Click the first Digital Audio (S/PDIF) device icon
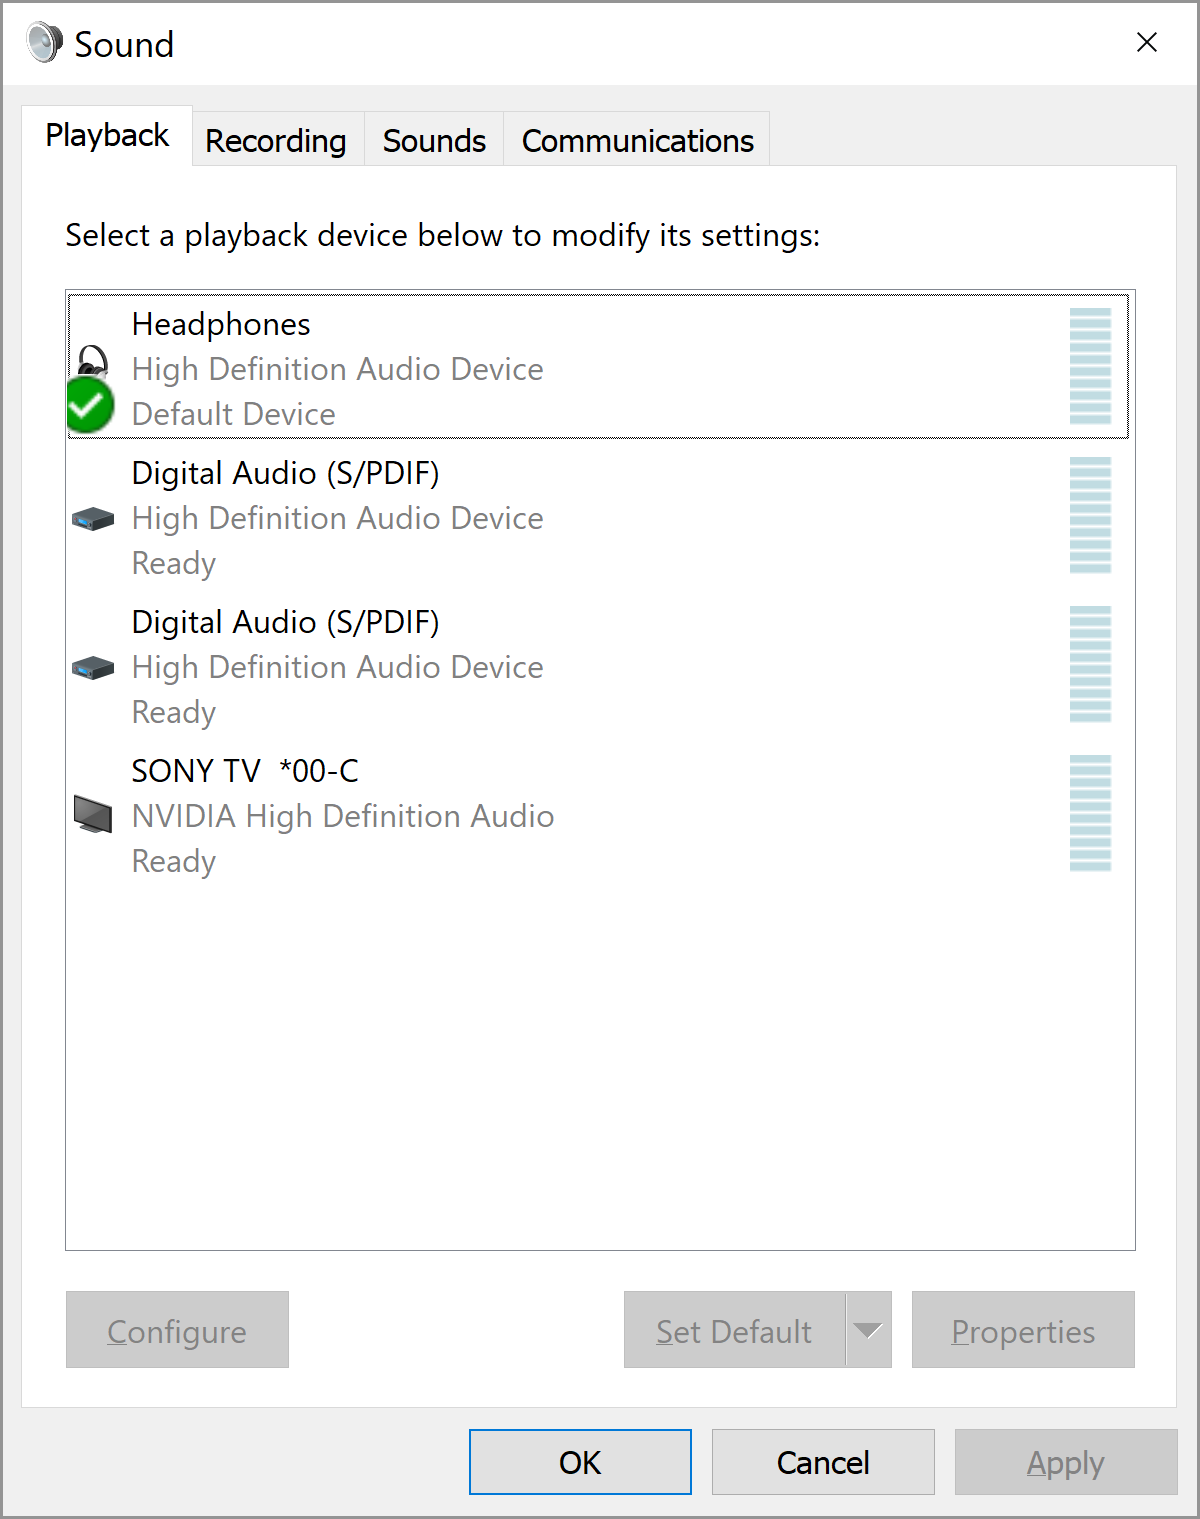 point(92,518)
